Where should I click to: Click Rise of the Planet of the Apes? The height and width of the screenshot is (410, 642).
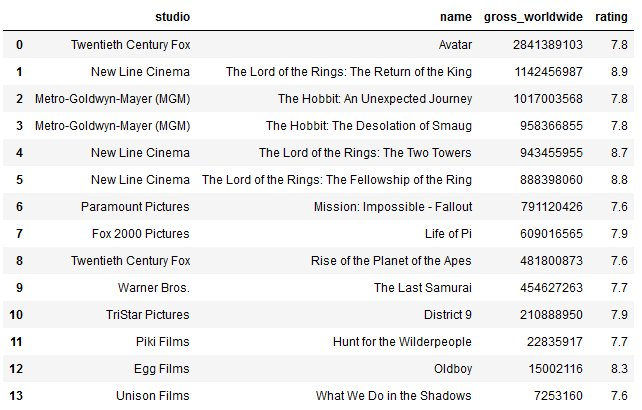(x=391, y=261)
